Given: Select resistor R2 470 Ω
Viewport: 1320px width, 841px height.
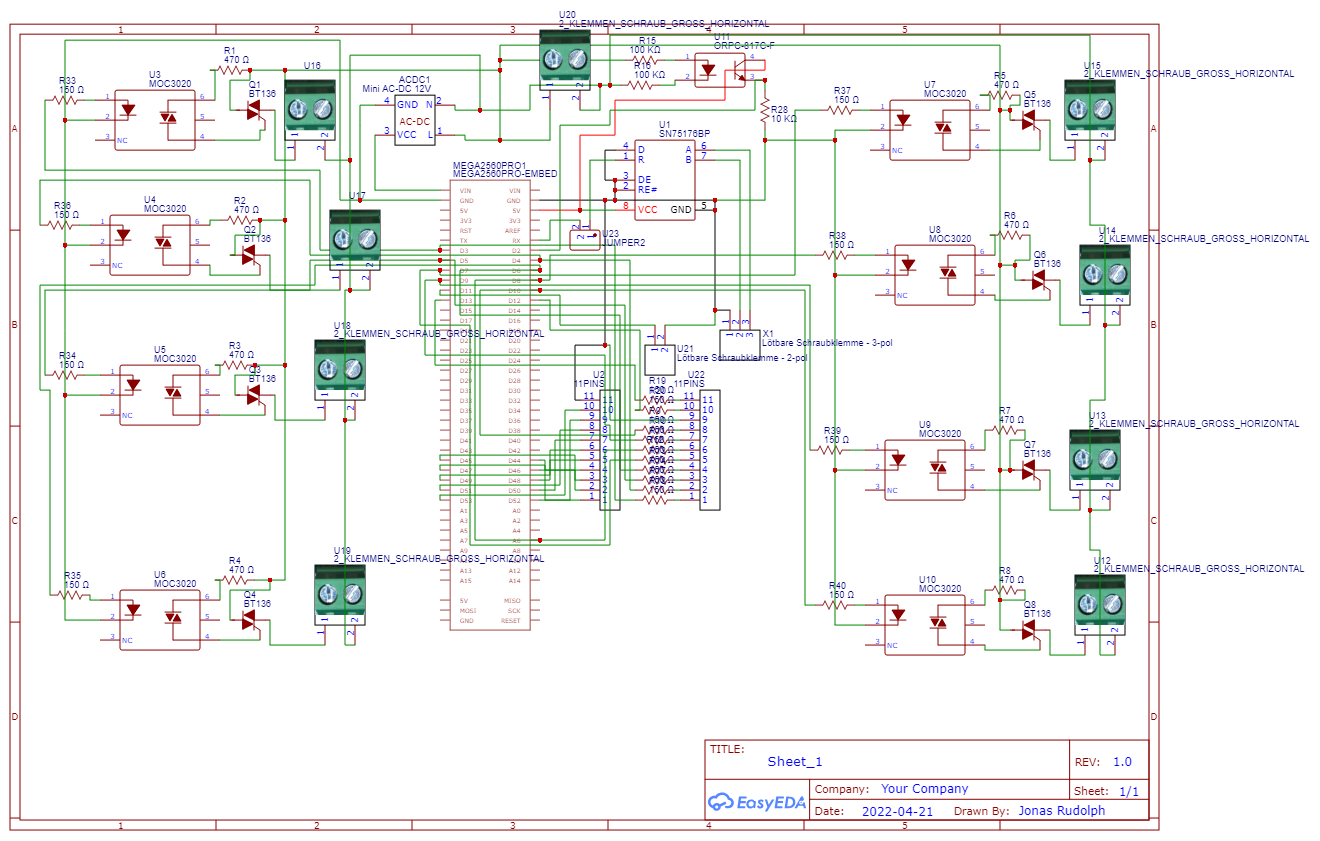Looking at the screenshot, I should [x=240, y=220].
